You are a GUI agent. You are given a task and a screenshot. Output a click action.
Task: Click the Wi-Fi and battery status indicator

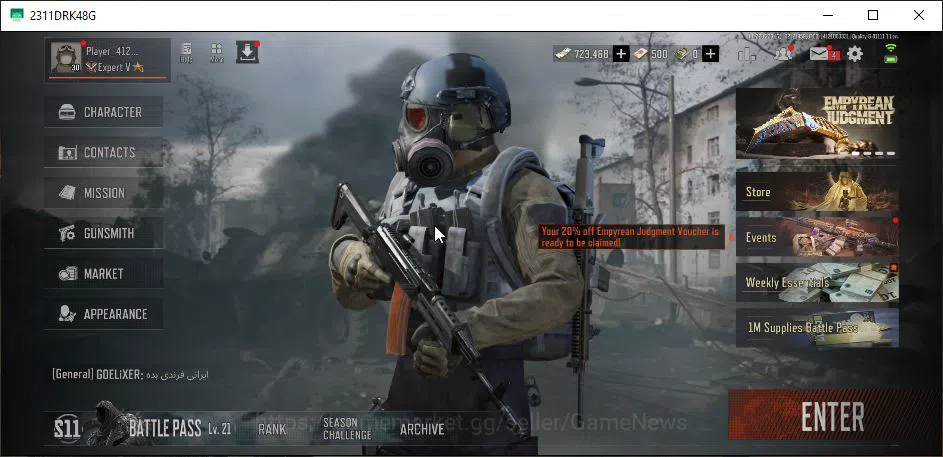click(x=891, y=54)
